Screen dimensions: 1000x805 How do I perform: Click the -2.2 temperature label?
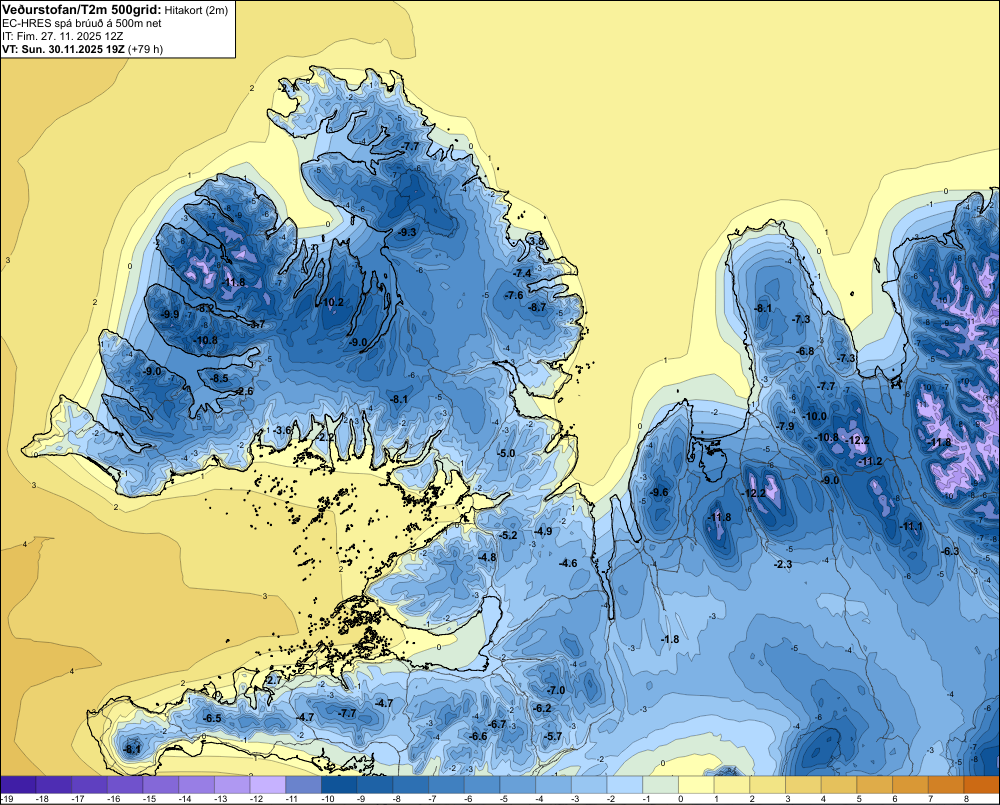point(325,438)
